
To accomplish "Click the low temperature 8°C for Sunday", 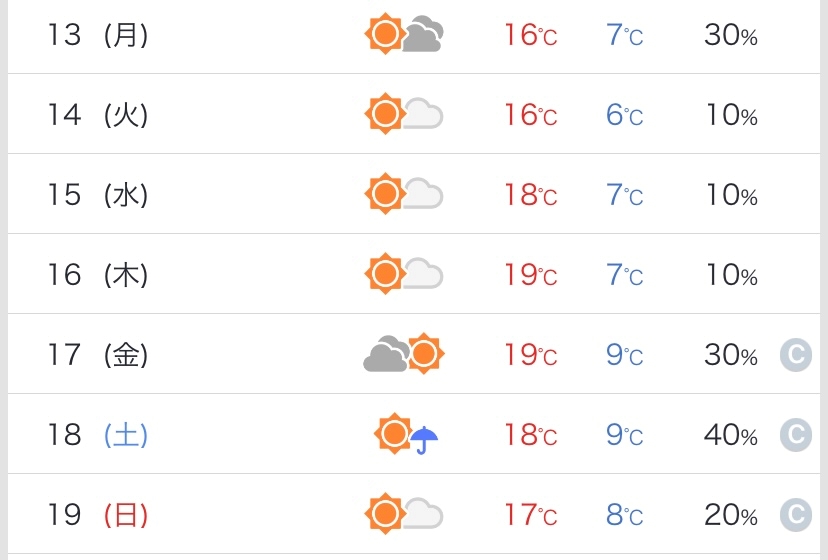I will 624,515.
